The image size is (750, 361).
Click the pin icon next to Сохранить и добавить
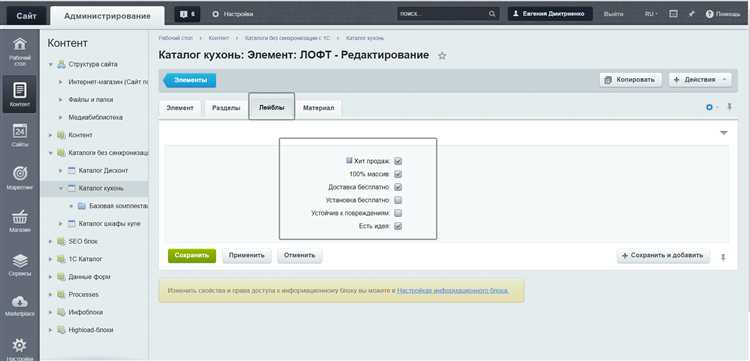click(723, 257)
